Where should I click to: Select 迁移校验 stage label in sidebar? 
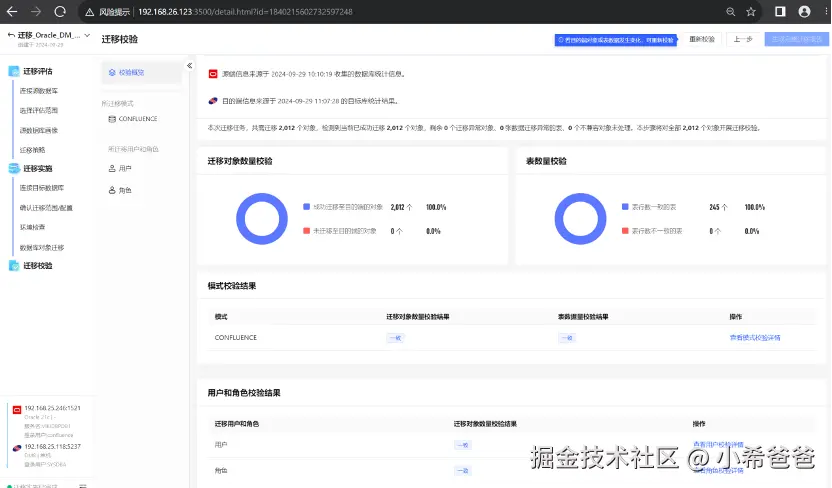[x=38, y=266]
